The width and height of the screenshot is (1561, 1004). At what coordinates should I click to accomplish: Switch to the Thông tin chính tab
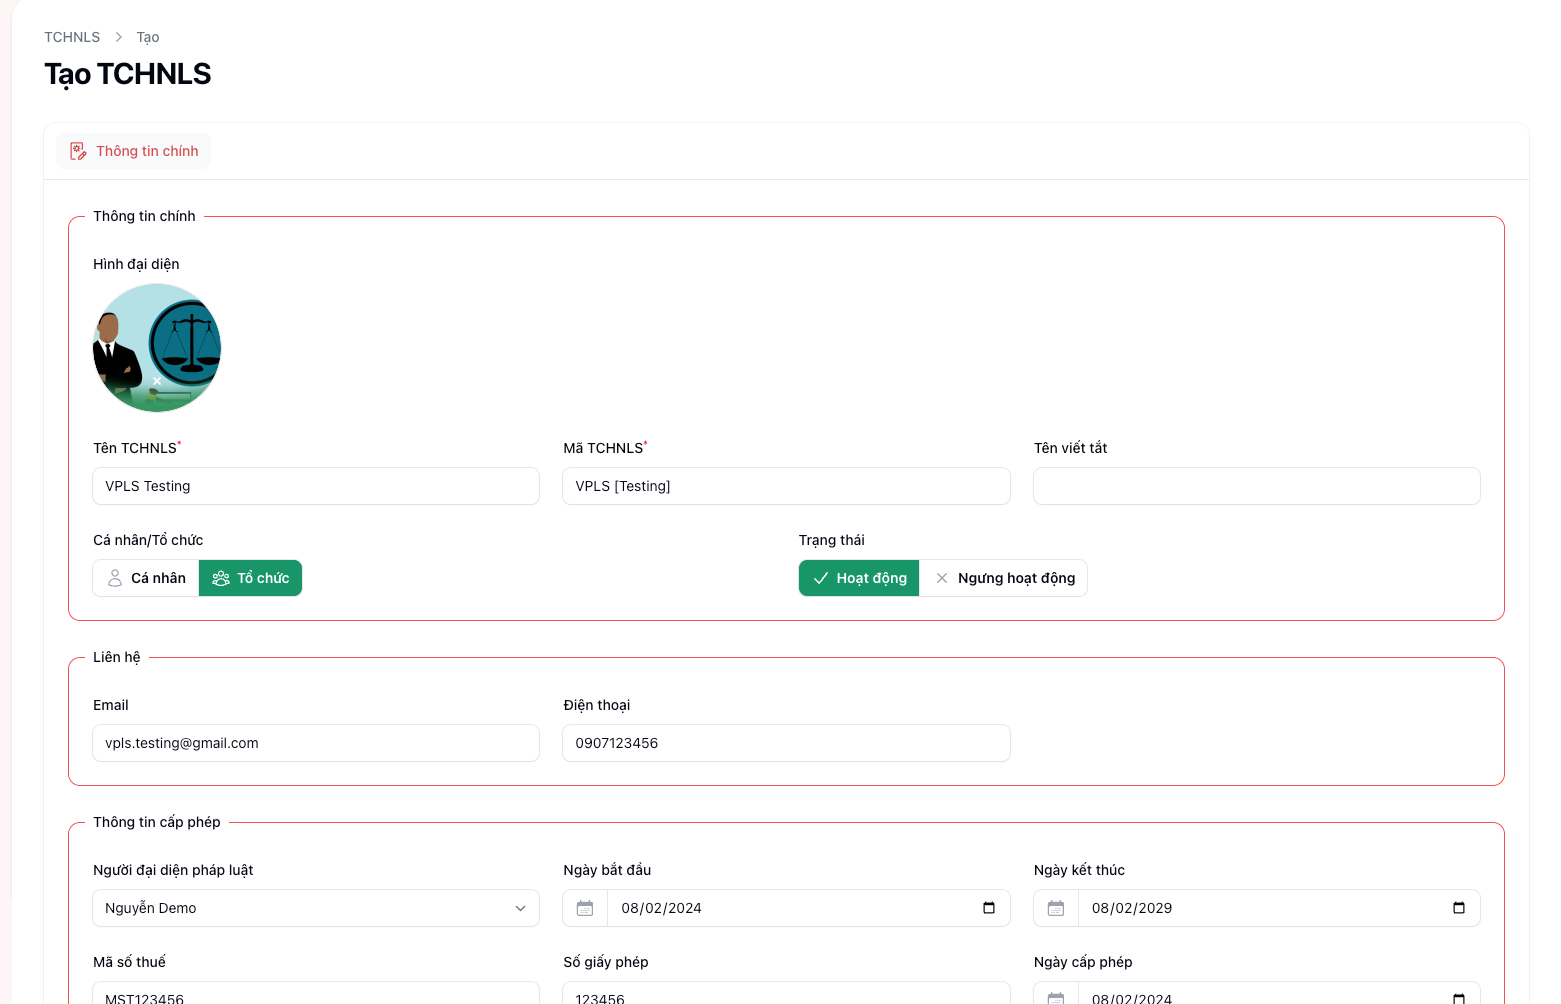134,150
